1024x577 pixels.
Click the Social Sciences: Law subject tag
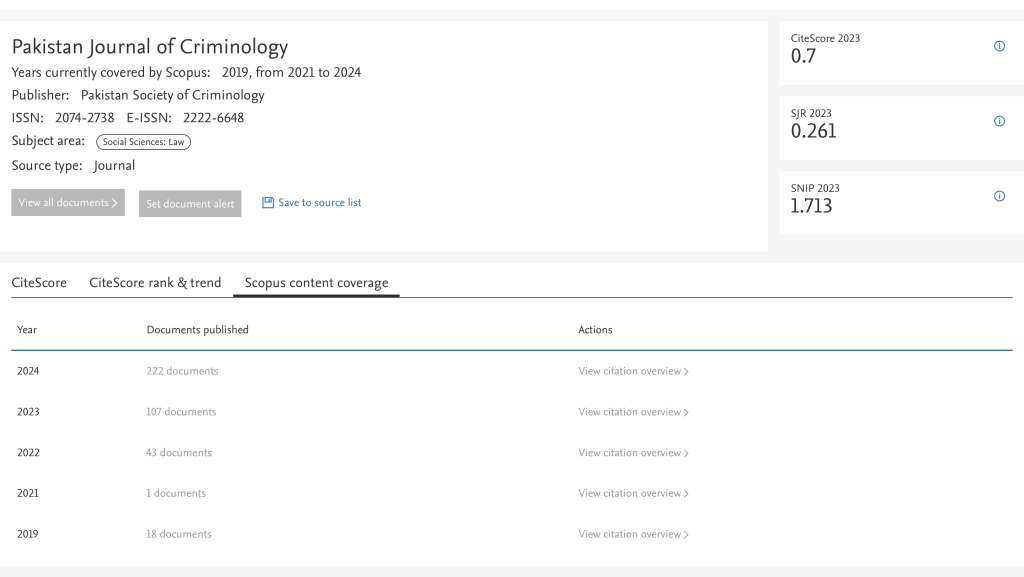pos(144,142)
